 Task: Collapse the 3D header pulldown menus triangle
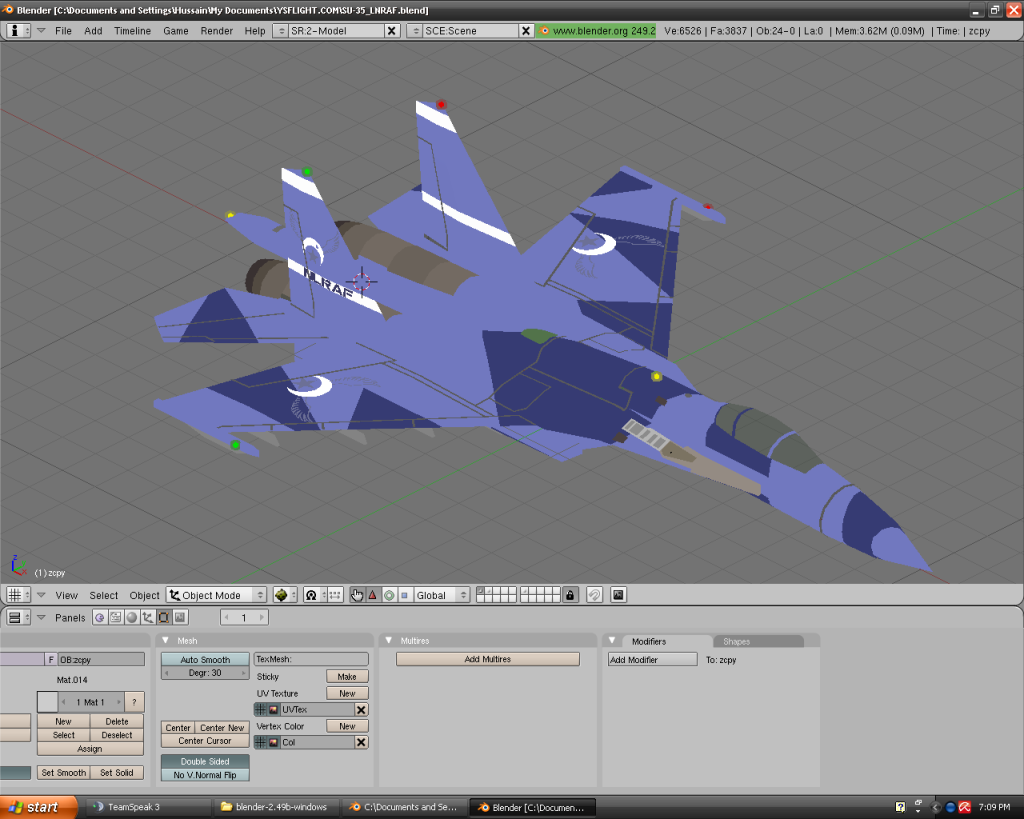click(x=40, y=595)
